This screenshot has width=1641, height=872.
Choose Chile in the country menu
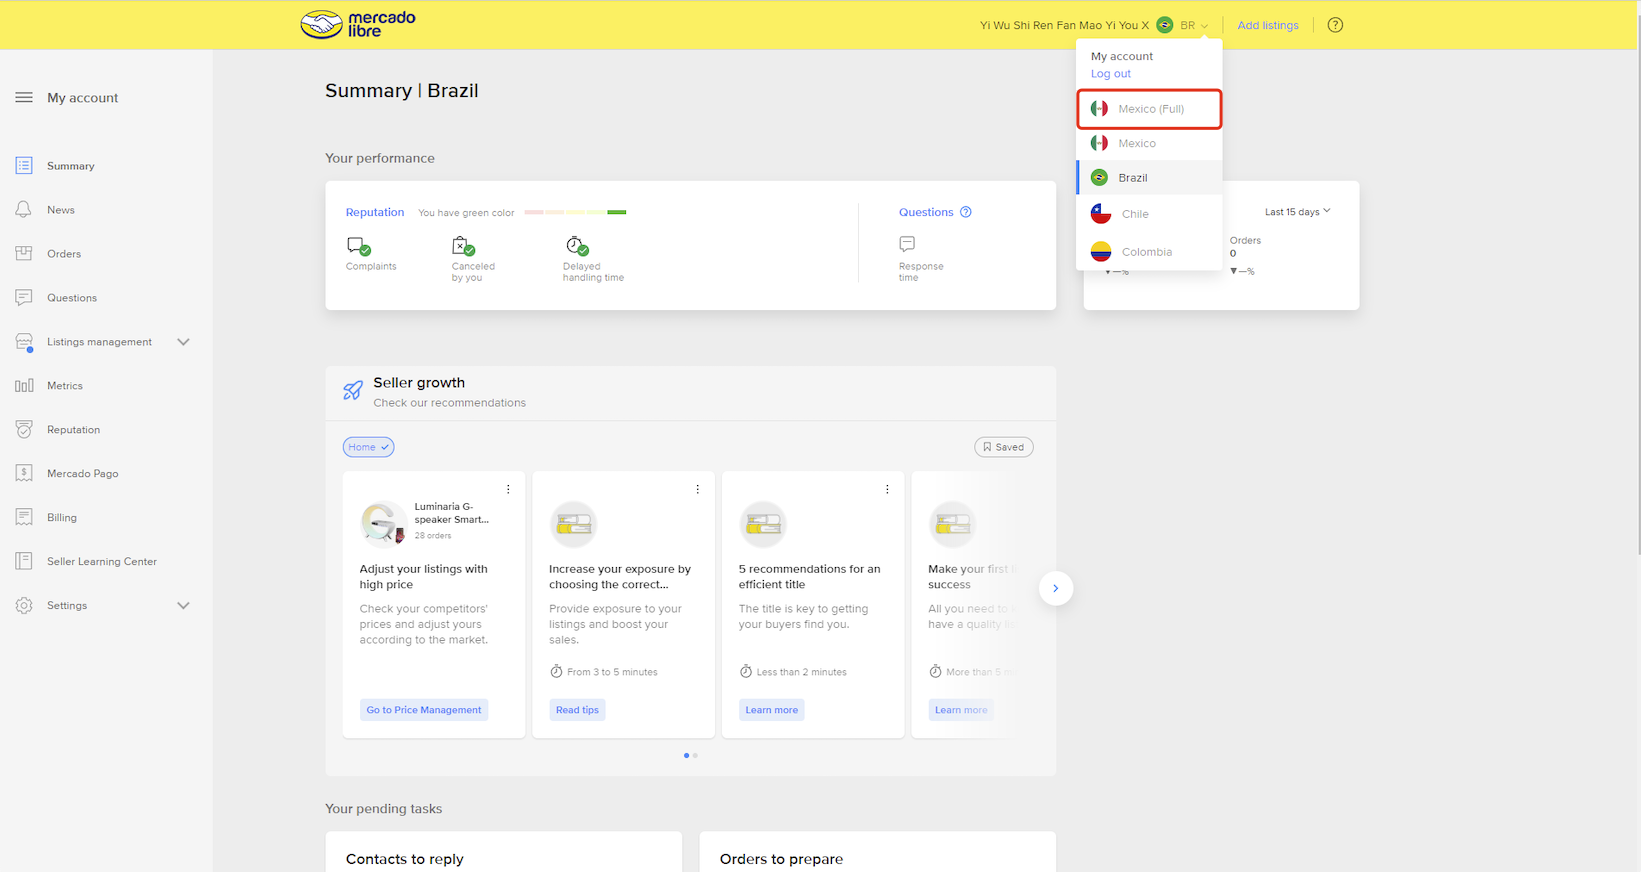click(x=1134, y=214)
